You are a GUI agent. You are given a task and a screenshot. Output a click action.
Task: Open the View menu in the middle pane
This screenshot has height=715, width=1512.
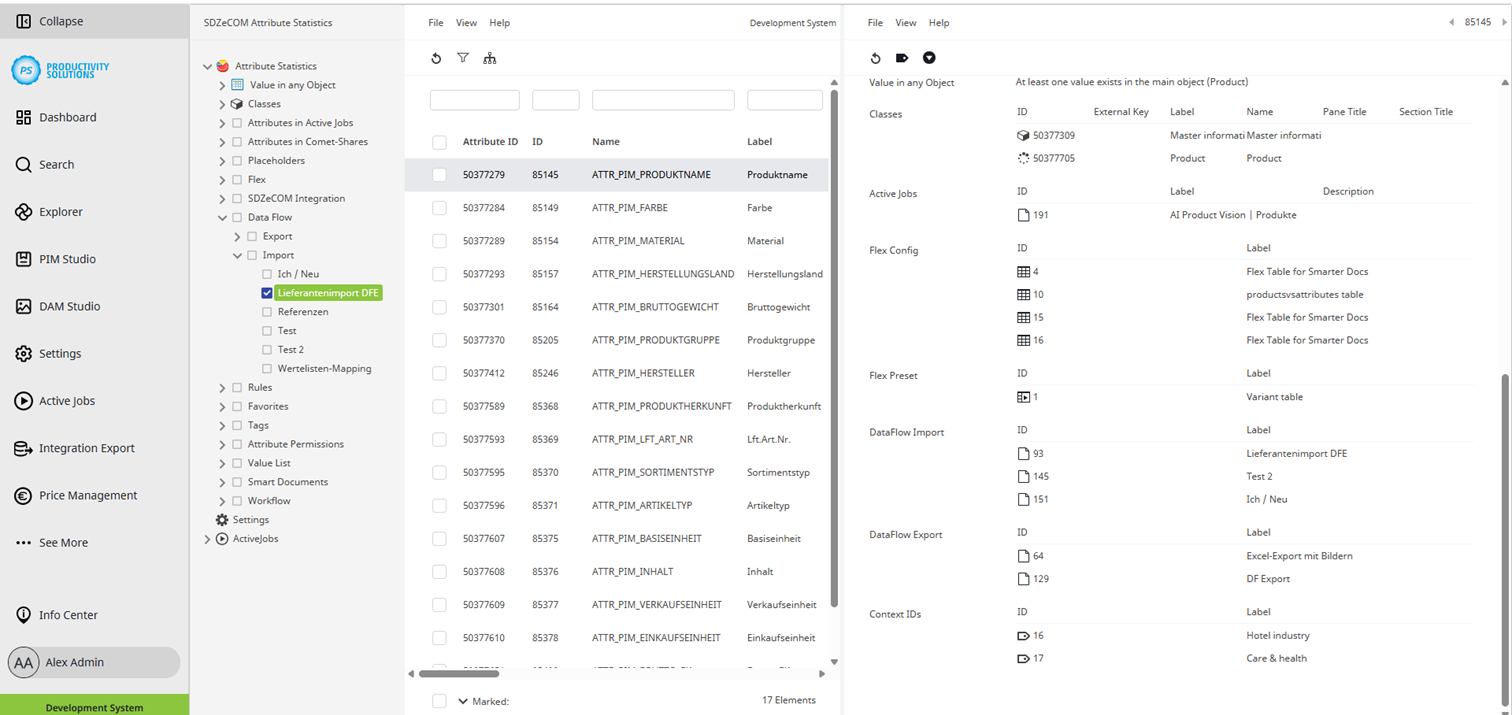pyautogui.click(x=466, y=22)
